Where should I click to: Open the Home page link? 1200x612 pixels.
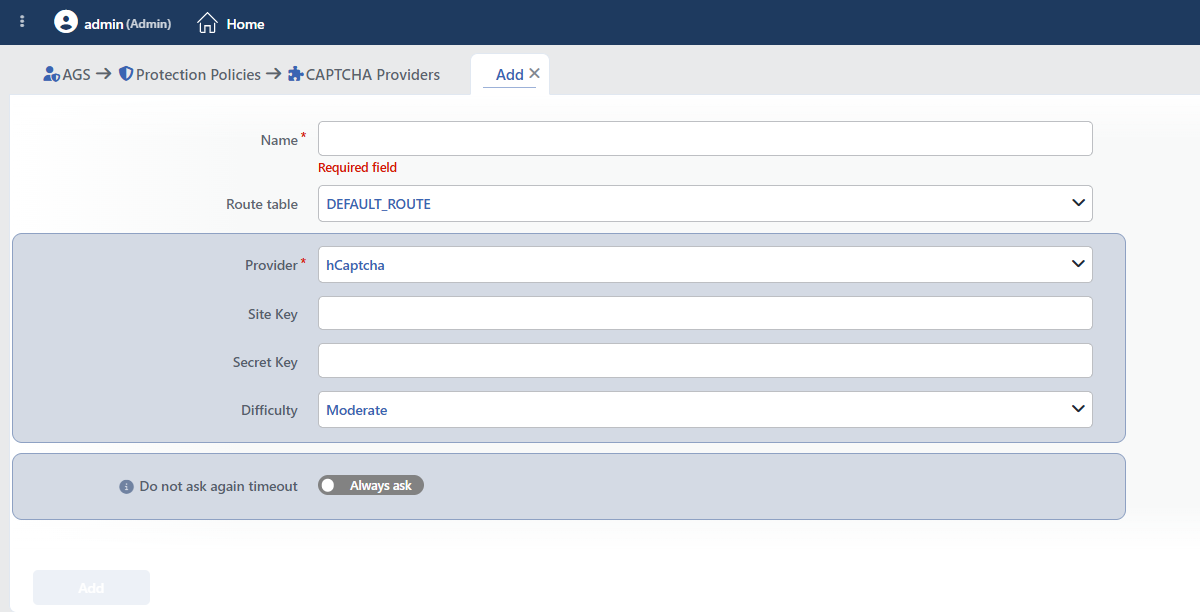pyautogui.click(x=245, y=23)
